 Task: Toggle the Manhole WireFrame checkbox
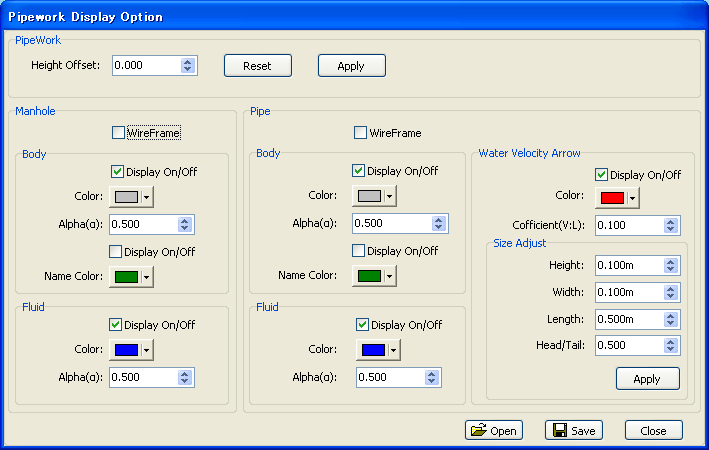pos(118,133)
